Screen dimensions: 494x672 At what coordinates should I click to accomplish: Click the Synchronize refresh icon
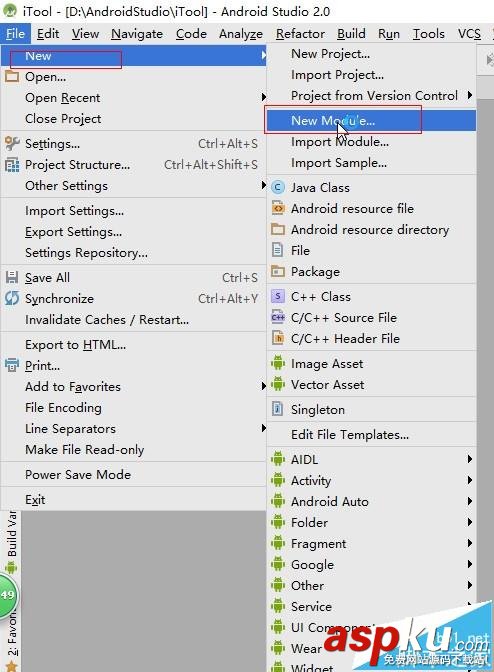tap(12, 298)
